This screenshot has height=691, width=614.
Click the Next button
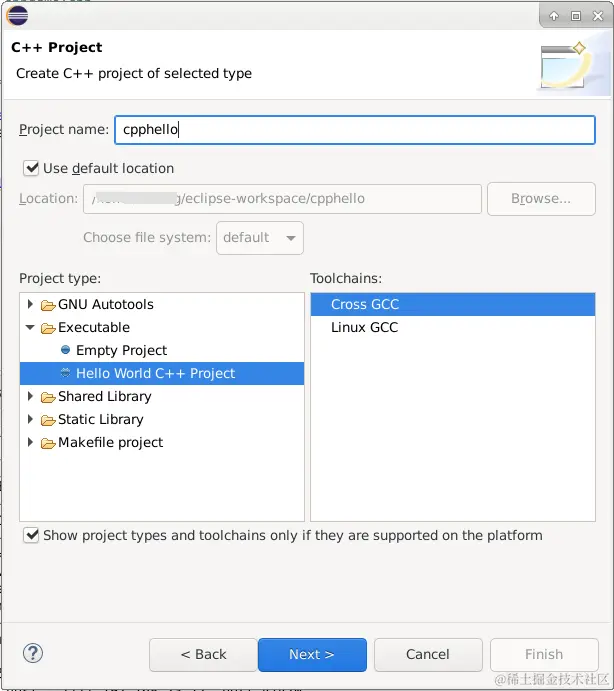tap(312, 654)
